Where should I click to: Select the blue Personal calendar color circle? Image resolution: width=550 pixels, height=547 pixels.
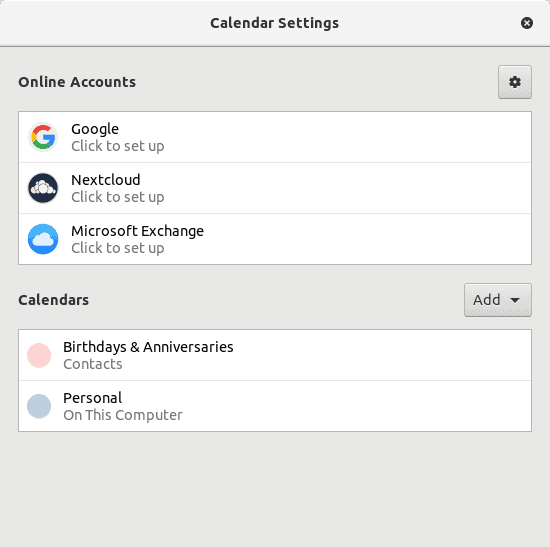pos(39,406)
